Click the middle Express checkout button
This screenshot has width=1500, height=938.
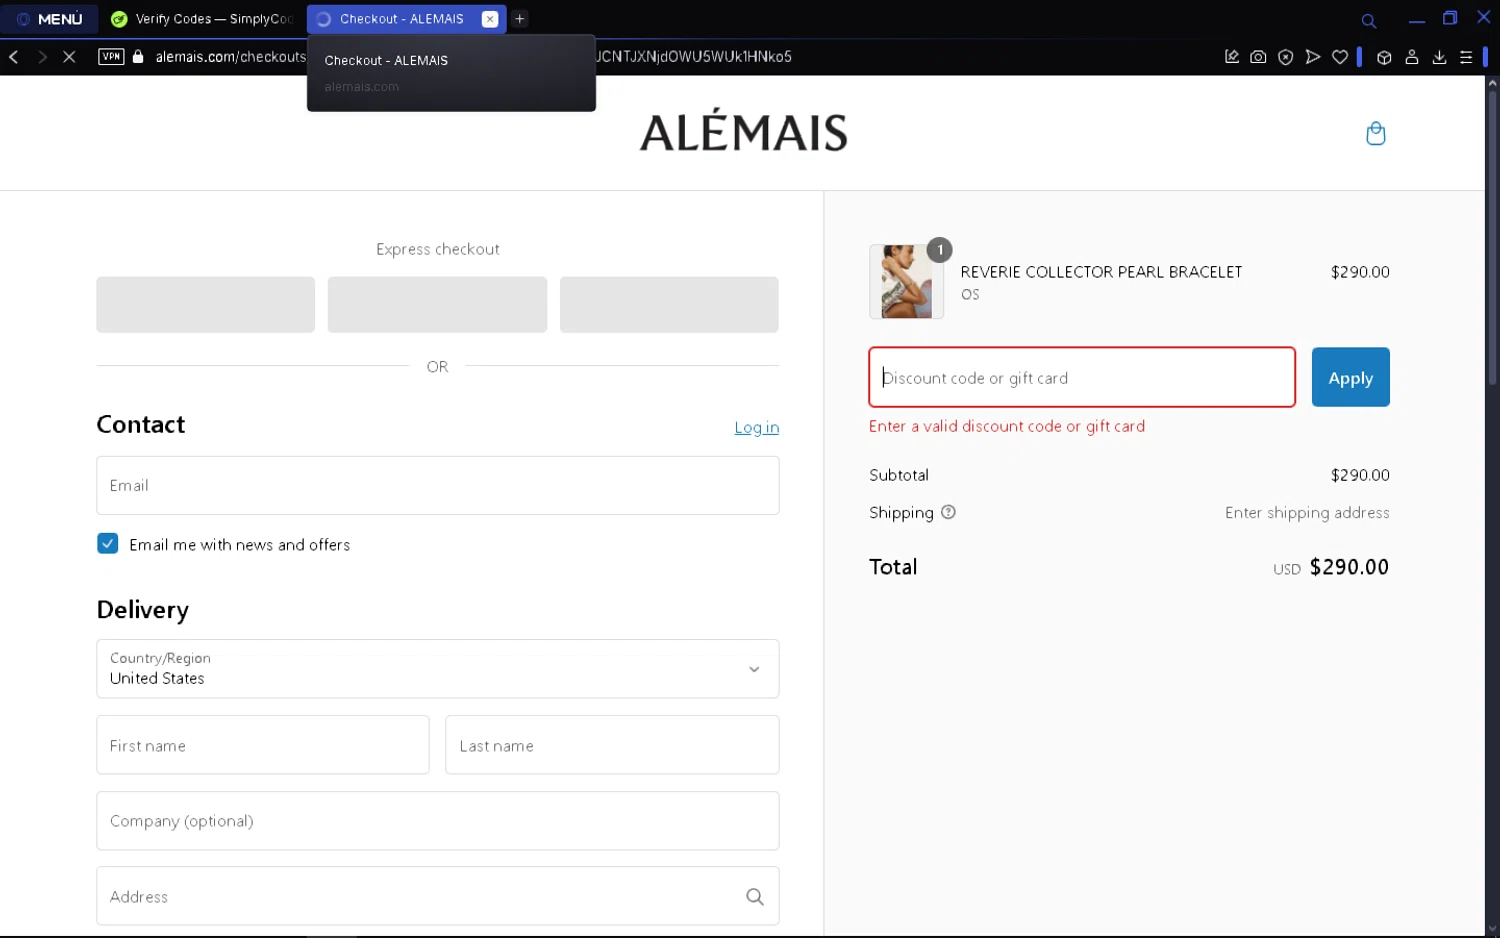coord(437,304)
